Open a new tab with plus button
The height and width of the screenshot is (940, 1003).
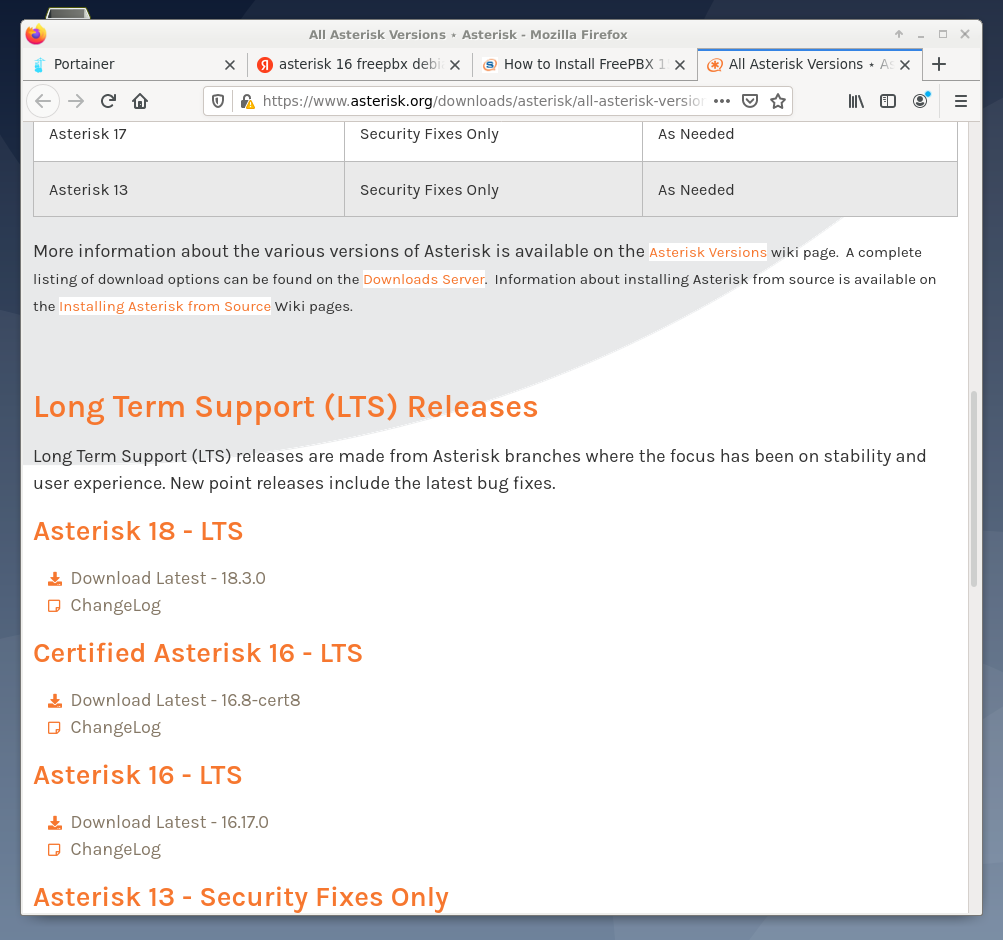click(939, 64)
